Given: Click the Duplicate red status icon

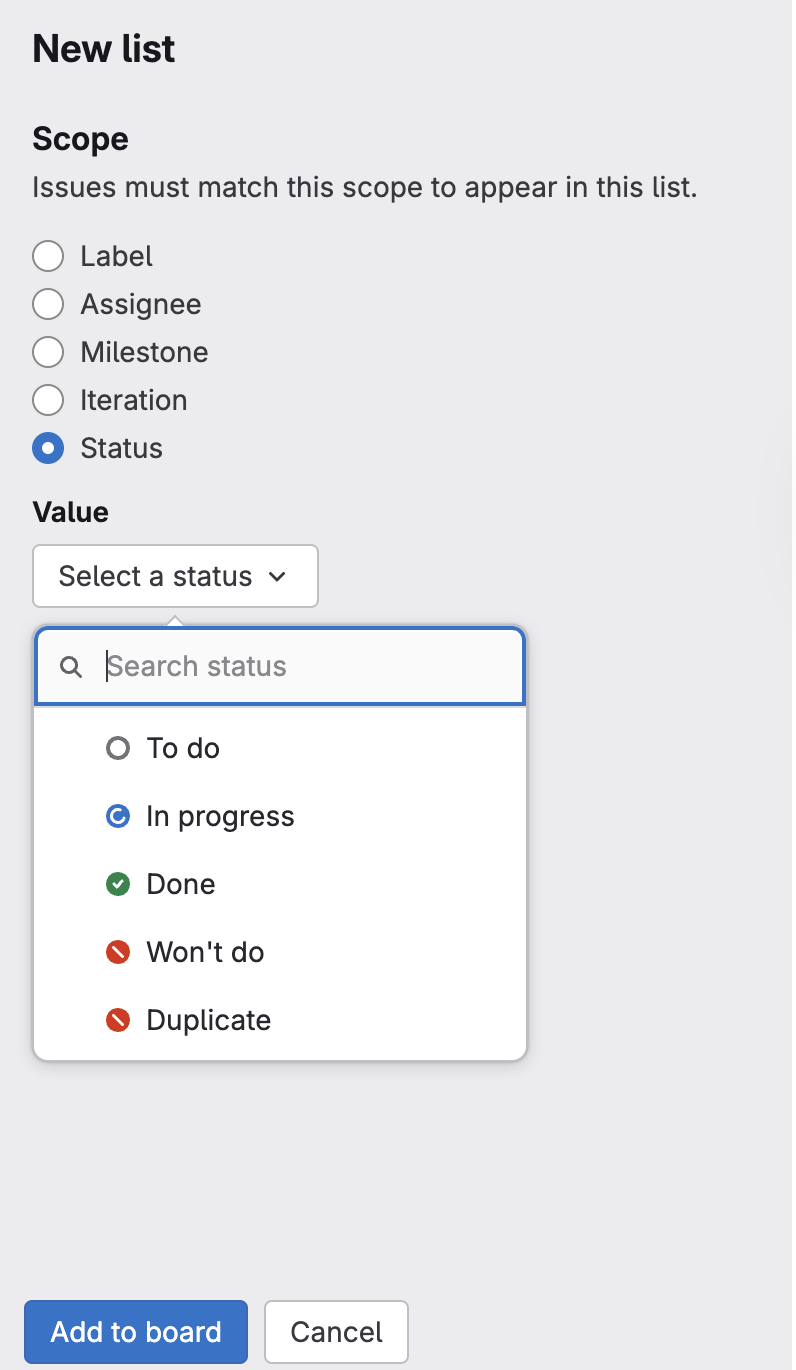Looking at the screenshot, I should [x=117, y=1019].
